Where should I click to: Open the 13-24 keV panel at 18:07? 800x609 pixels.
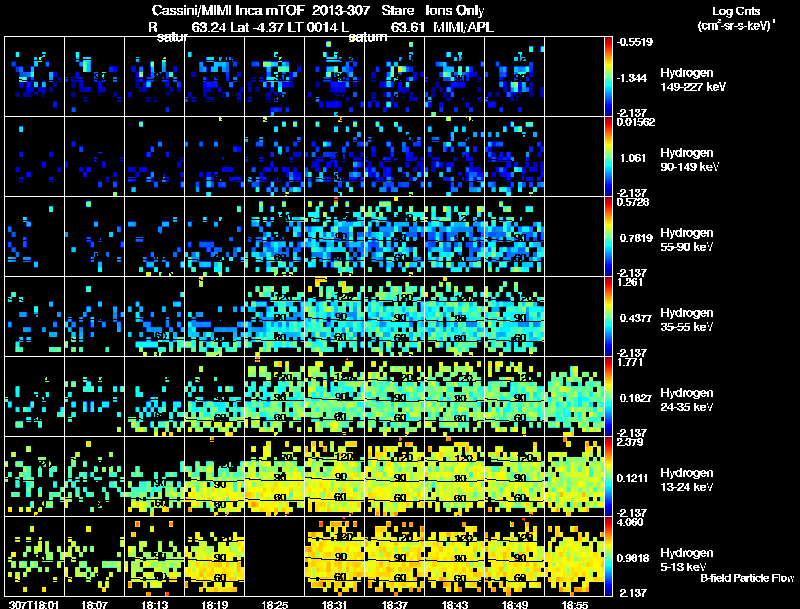(94, 476)
